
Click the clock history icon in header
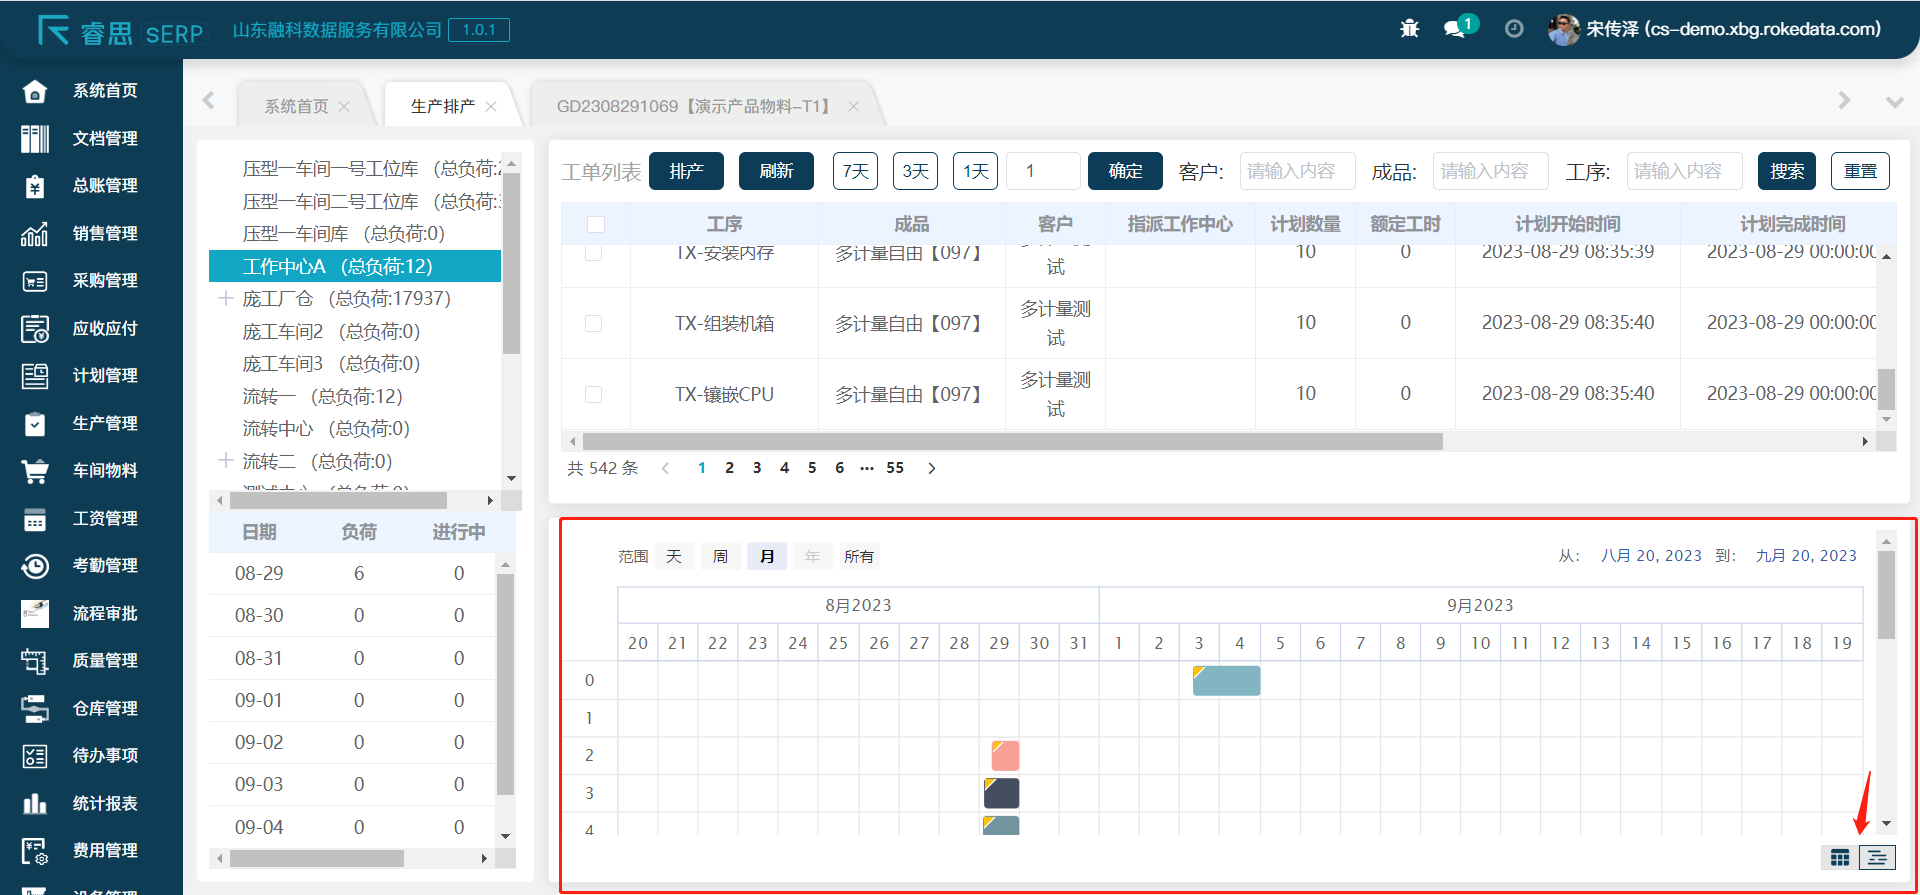[1514, 29]
